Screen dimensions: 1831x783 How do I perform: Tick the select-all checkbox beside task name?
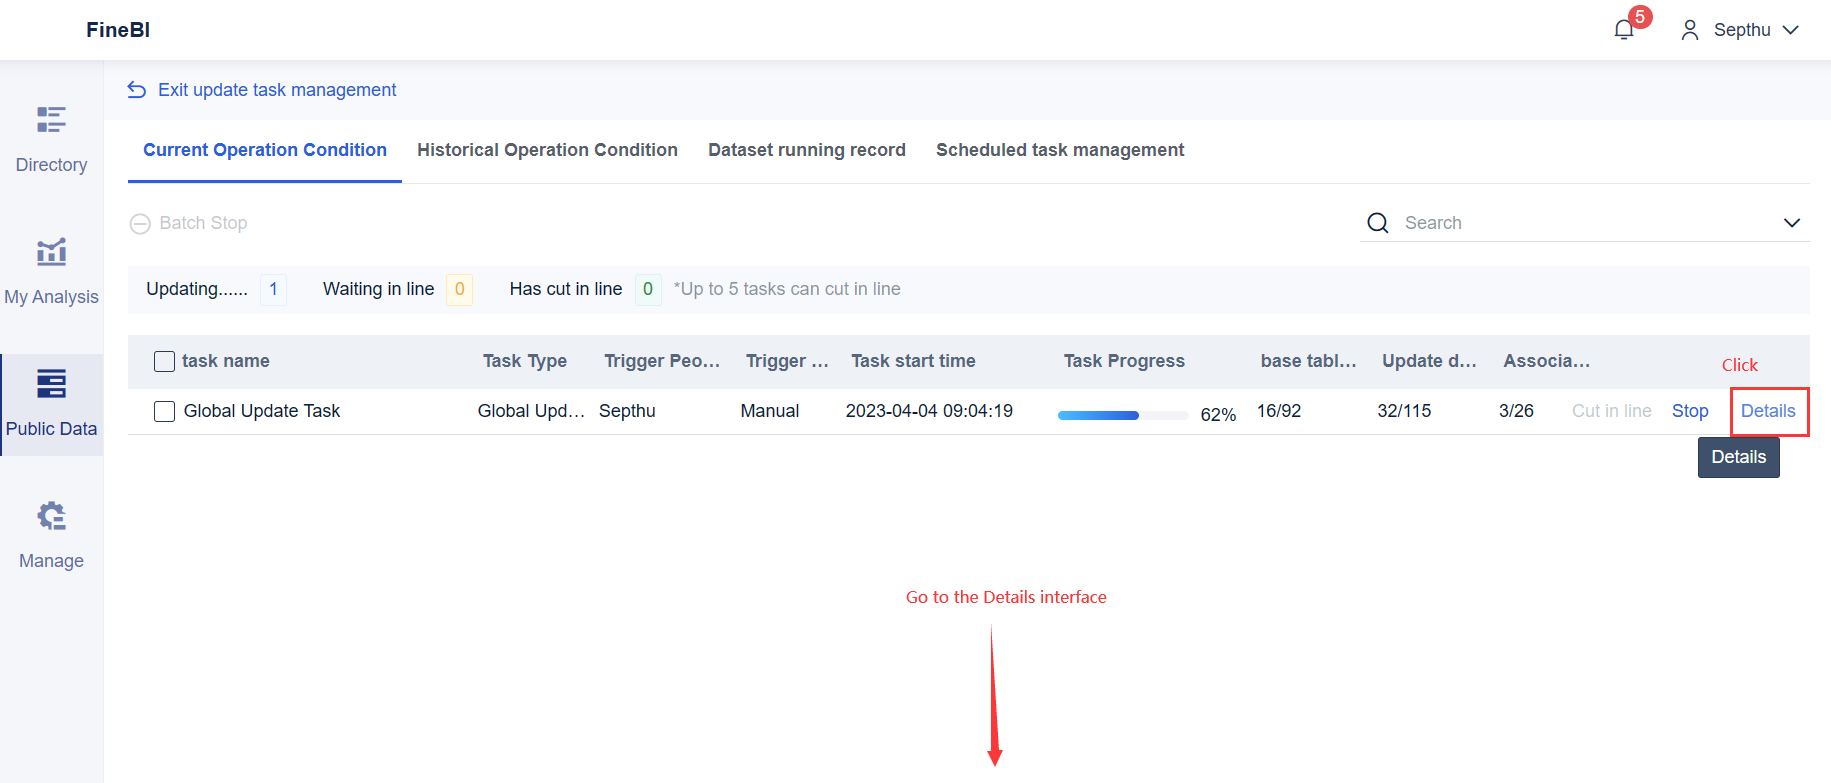tap(165, 361)
